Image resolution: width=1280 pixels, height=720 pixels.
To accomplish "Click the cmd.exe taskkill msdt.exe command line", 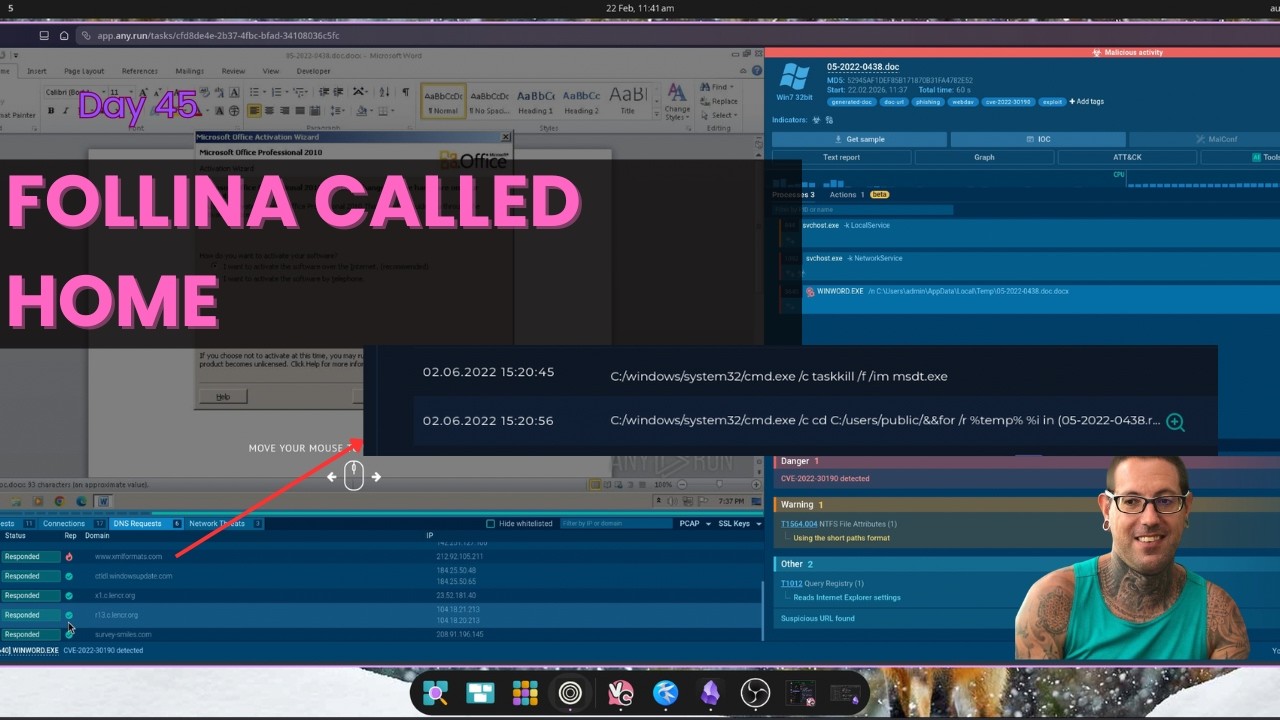I will (x=779, y=376).
